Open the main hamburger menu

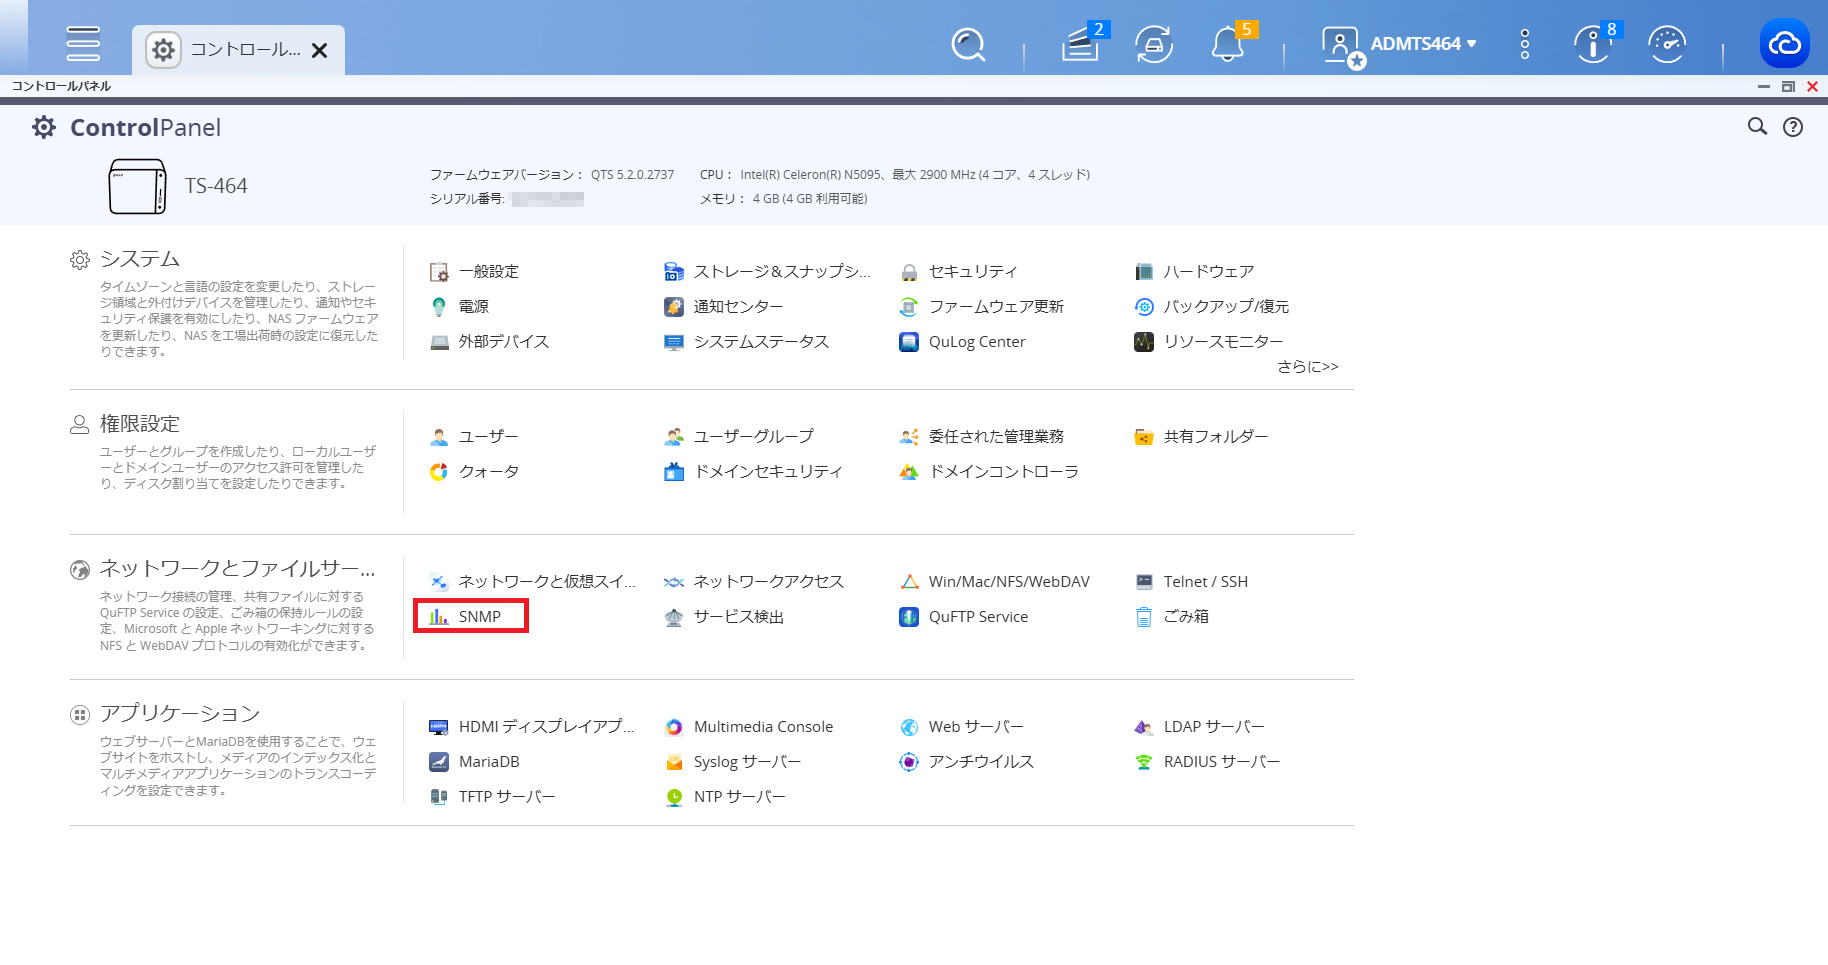pos(83,44)
